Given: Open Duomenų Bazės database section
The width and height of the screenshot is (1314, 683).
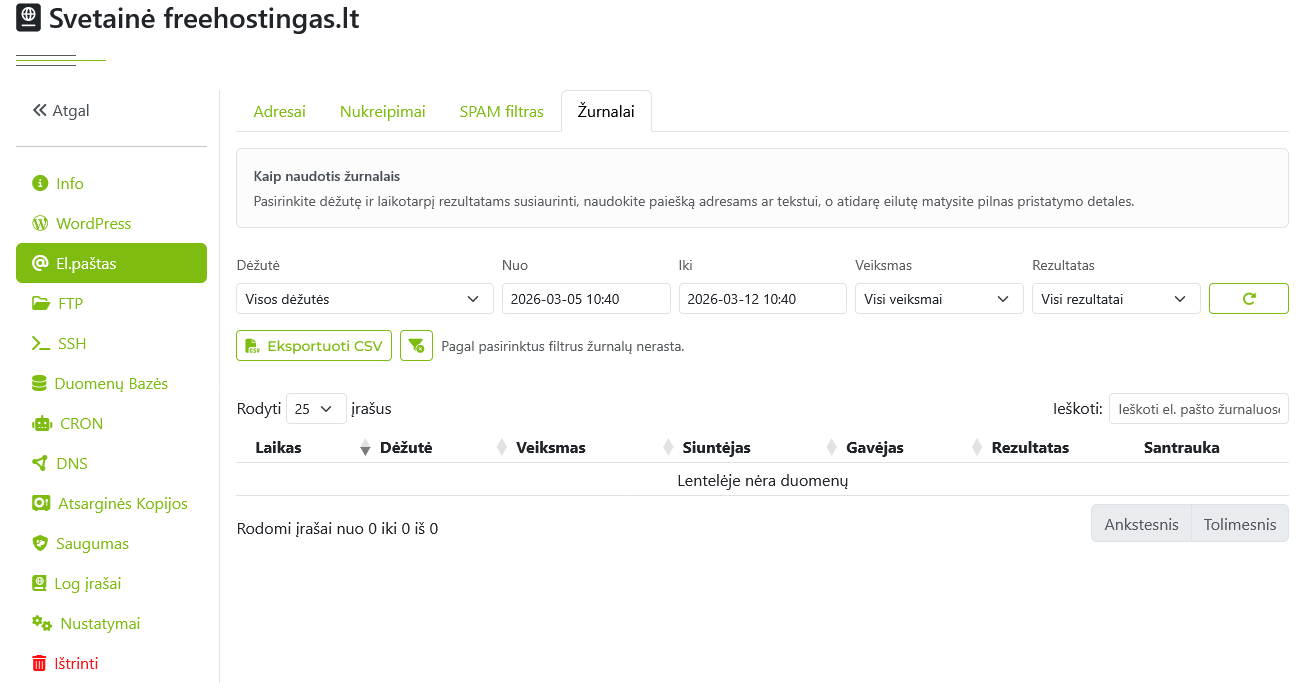Looking at the screenshot, I should coord(110,384).
